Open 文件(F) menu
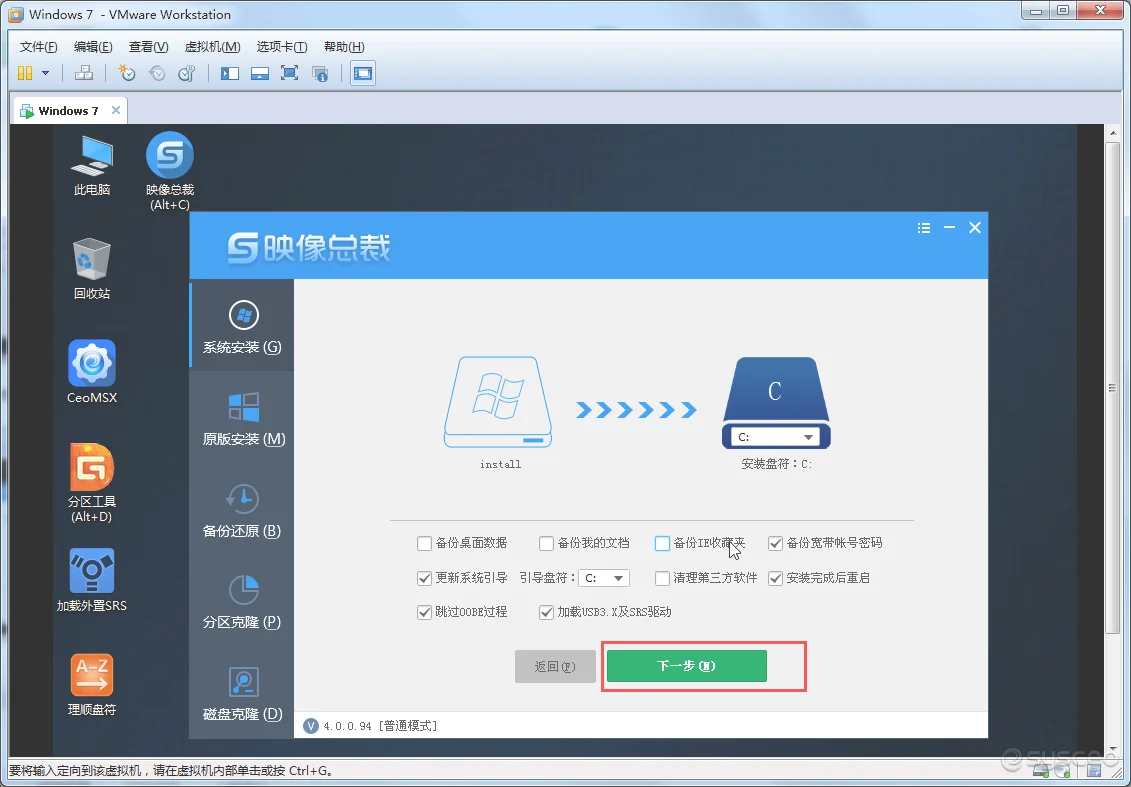The height and width of the screenshot is (787, 1131). [38, 47]
